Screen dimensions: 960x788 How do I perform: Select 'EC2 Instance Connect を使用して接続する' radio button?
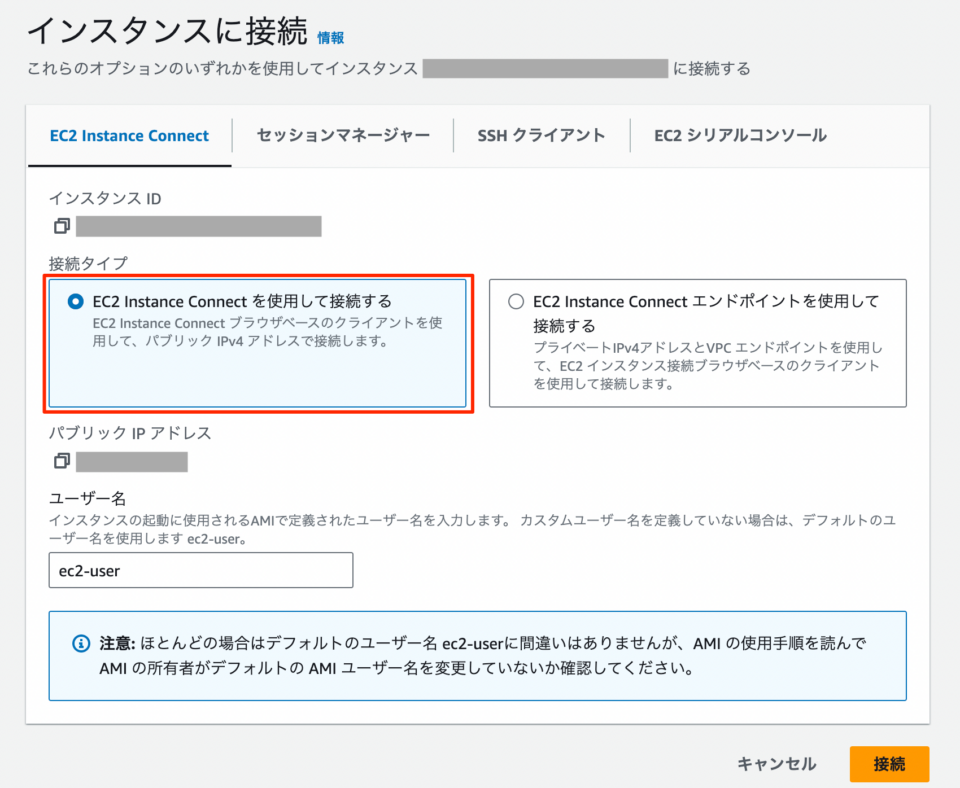click(75, 301)
